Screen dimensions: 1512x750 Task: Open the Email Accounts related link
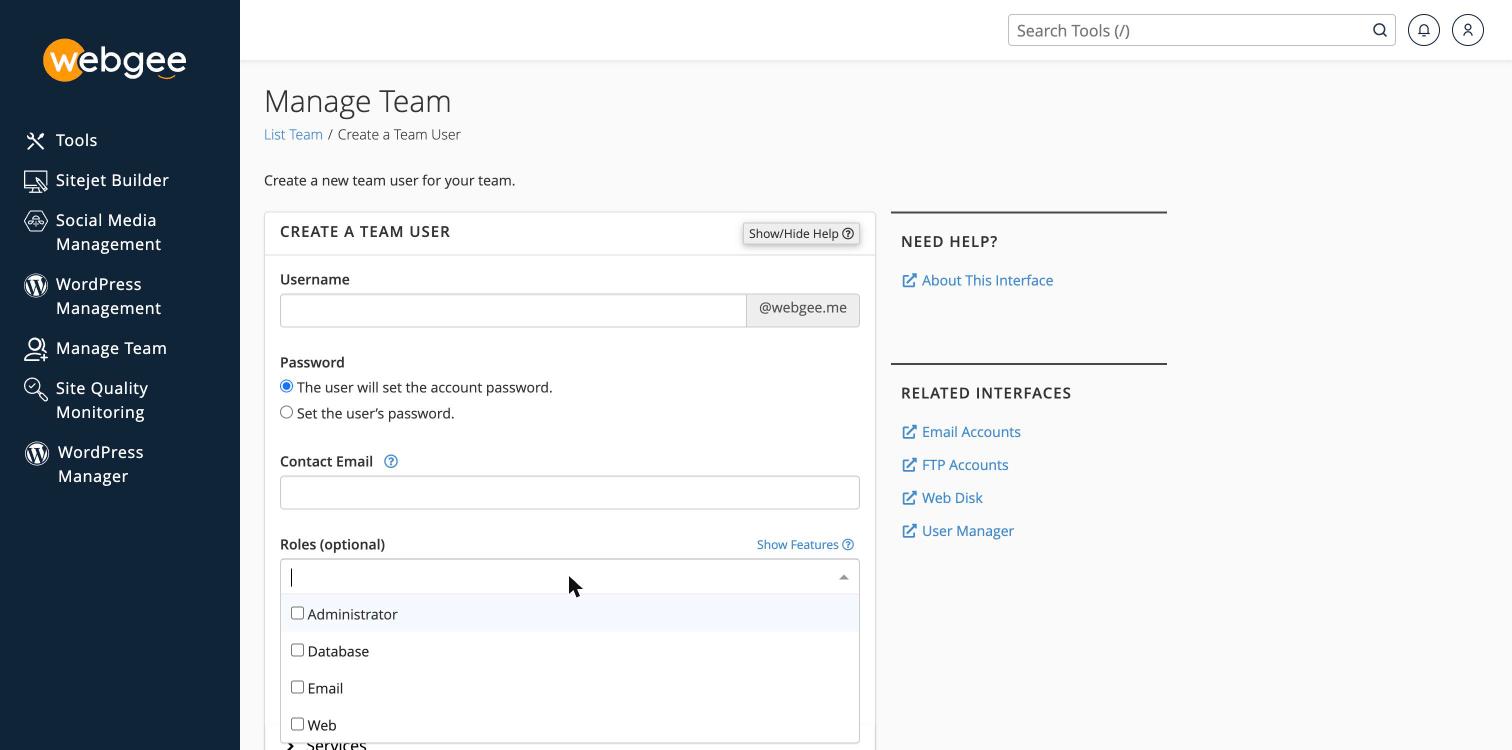[971, 432]
